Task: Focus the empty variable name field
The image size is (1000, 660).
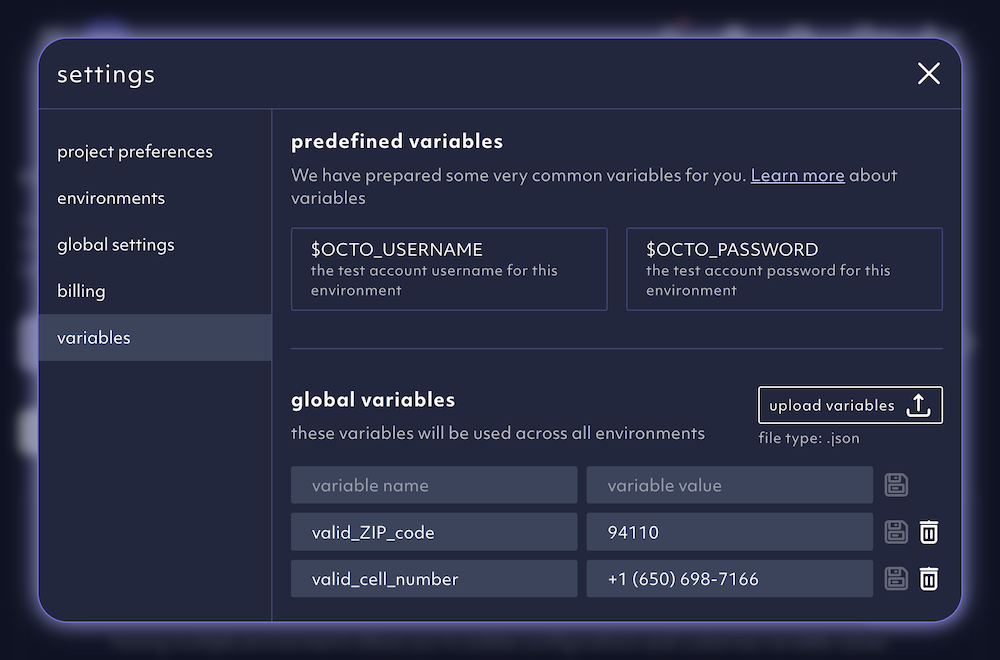Action: coord(434,485)
